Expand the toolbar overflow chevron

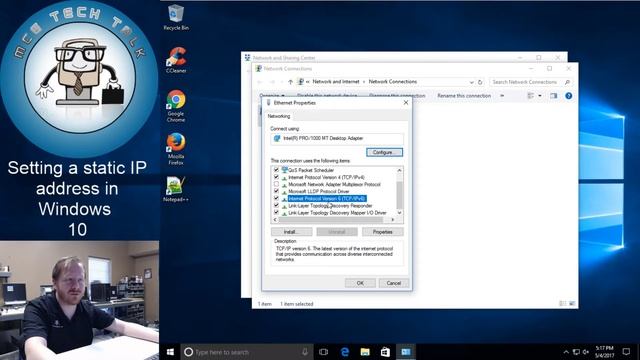[502, 96]
